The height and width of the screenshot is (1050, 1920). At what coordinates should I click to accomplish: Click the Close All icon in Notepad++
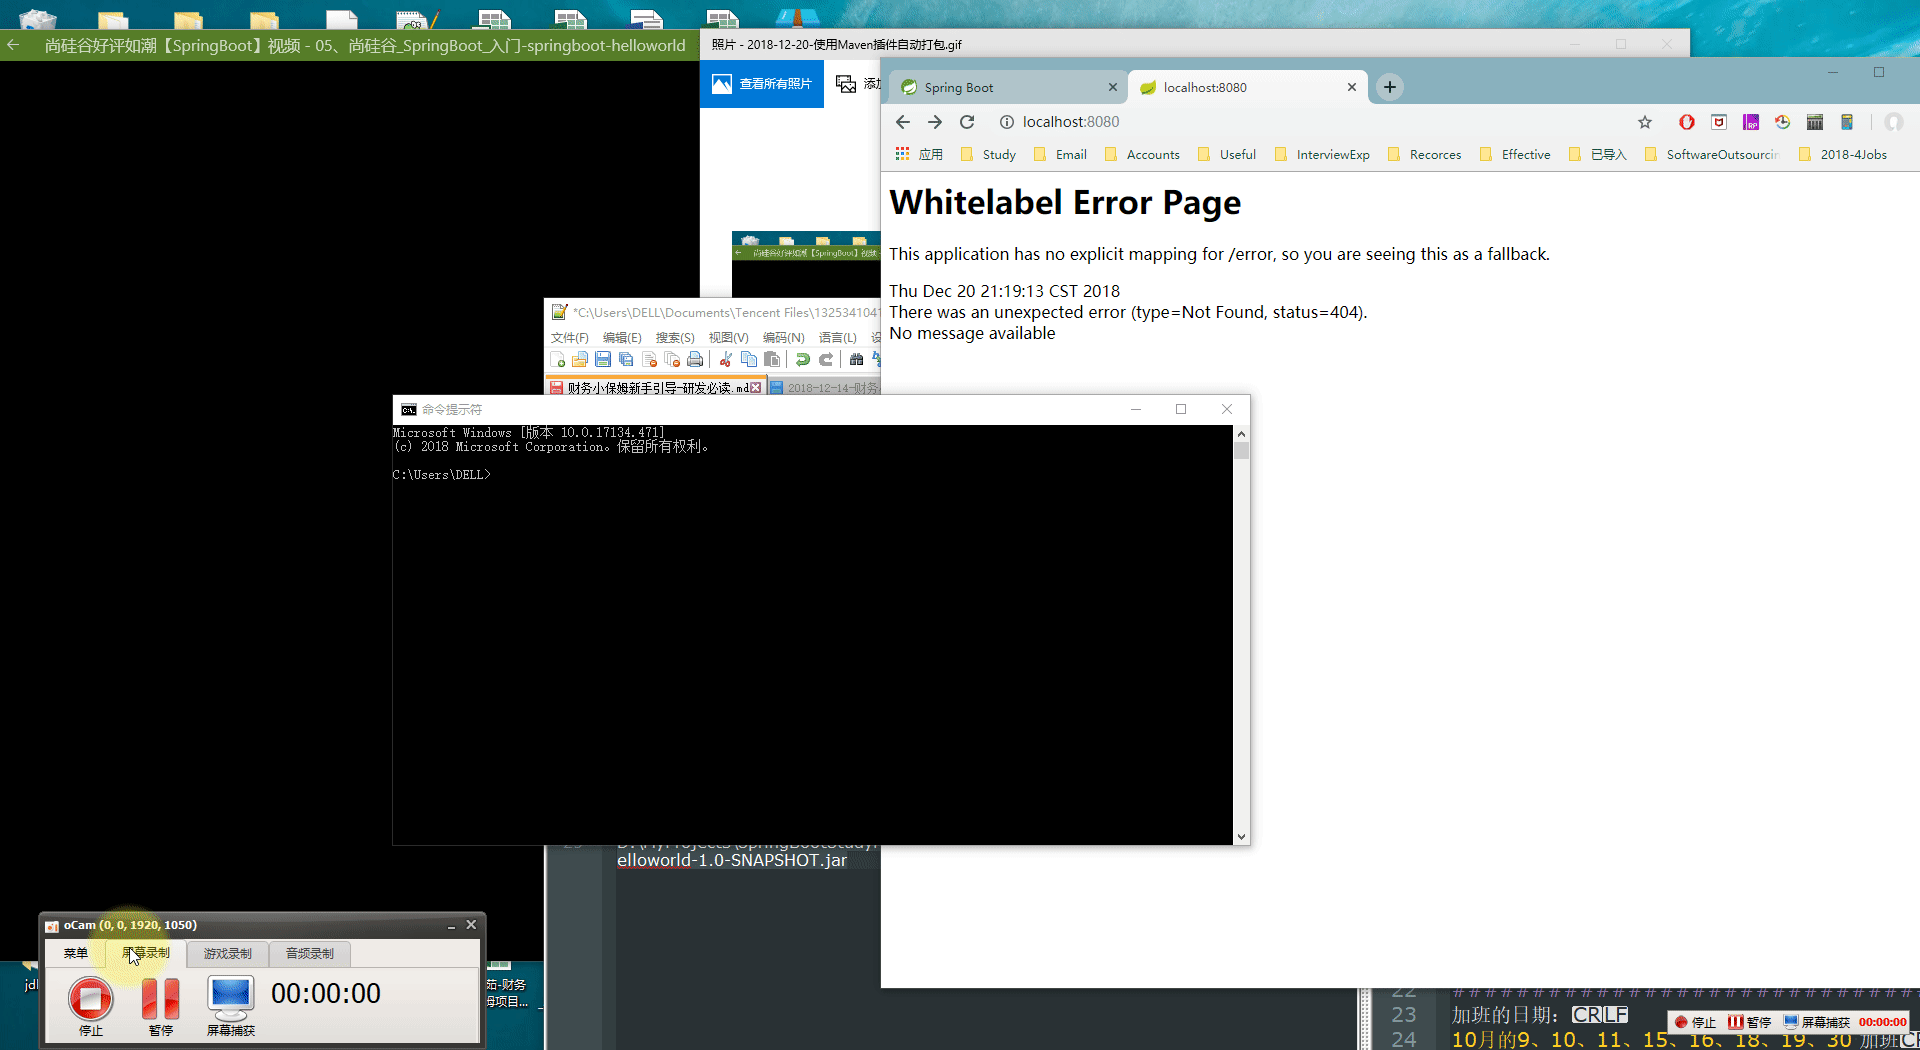point(672,360)
